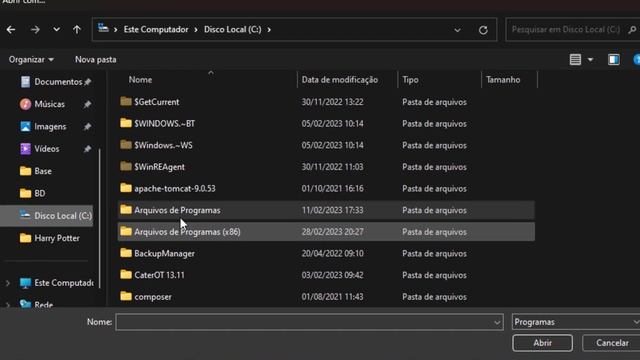Screen dimensions: 640x360
Task: Click the date 28/02/2023 20:27
Action: pos(332,232)
